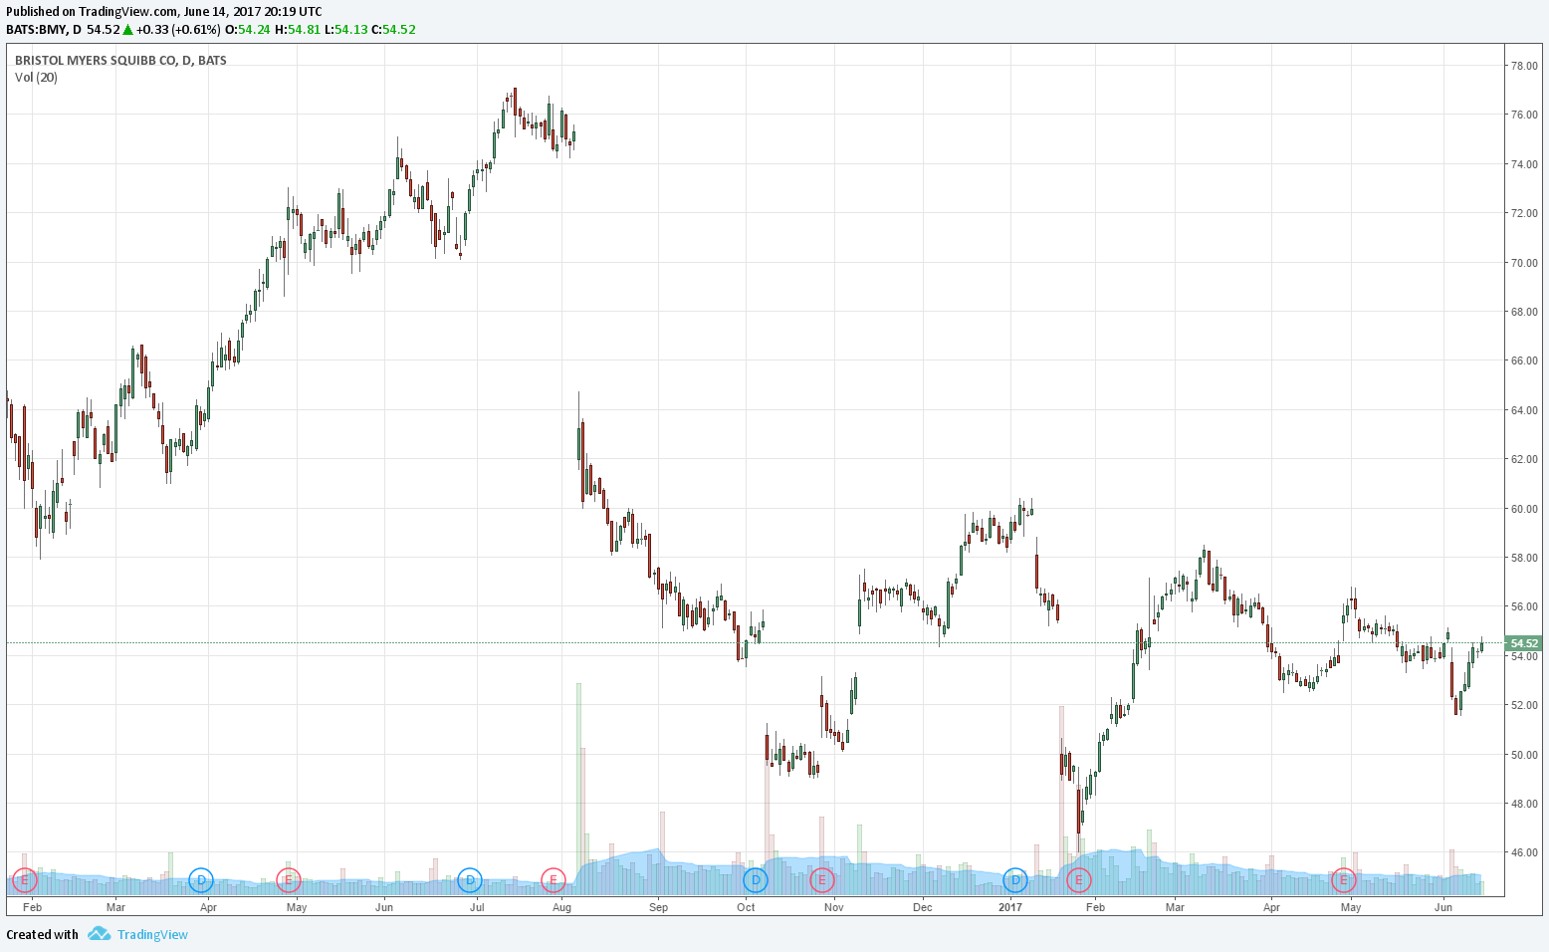Click the Bristol Myers Squibb chart title
This screenshot has height=952, width=1549.
click(x=120, y=60)
